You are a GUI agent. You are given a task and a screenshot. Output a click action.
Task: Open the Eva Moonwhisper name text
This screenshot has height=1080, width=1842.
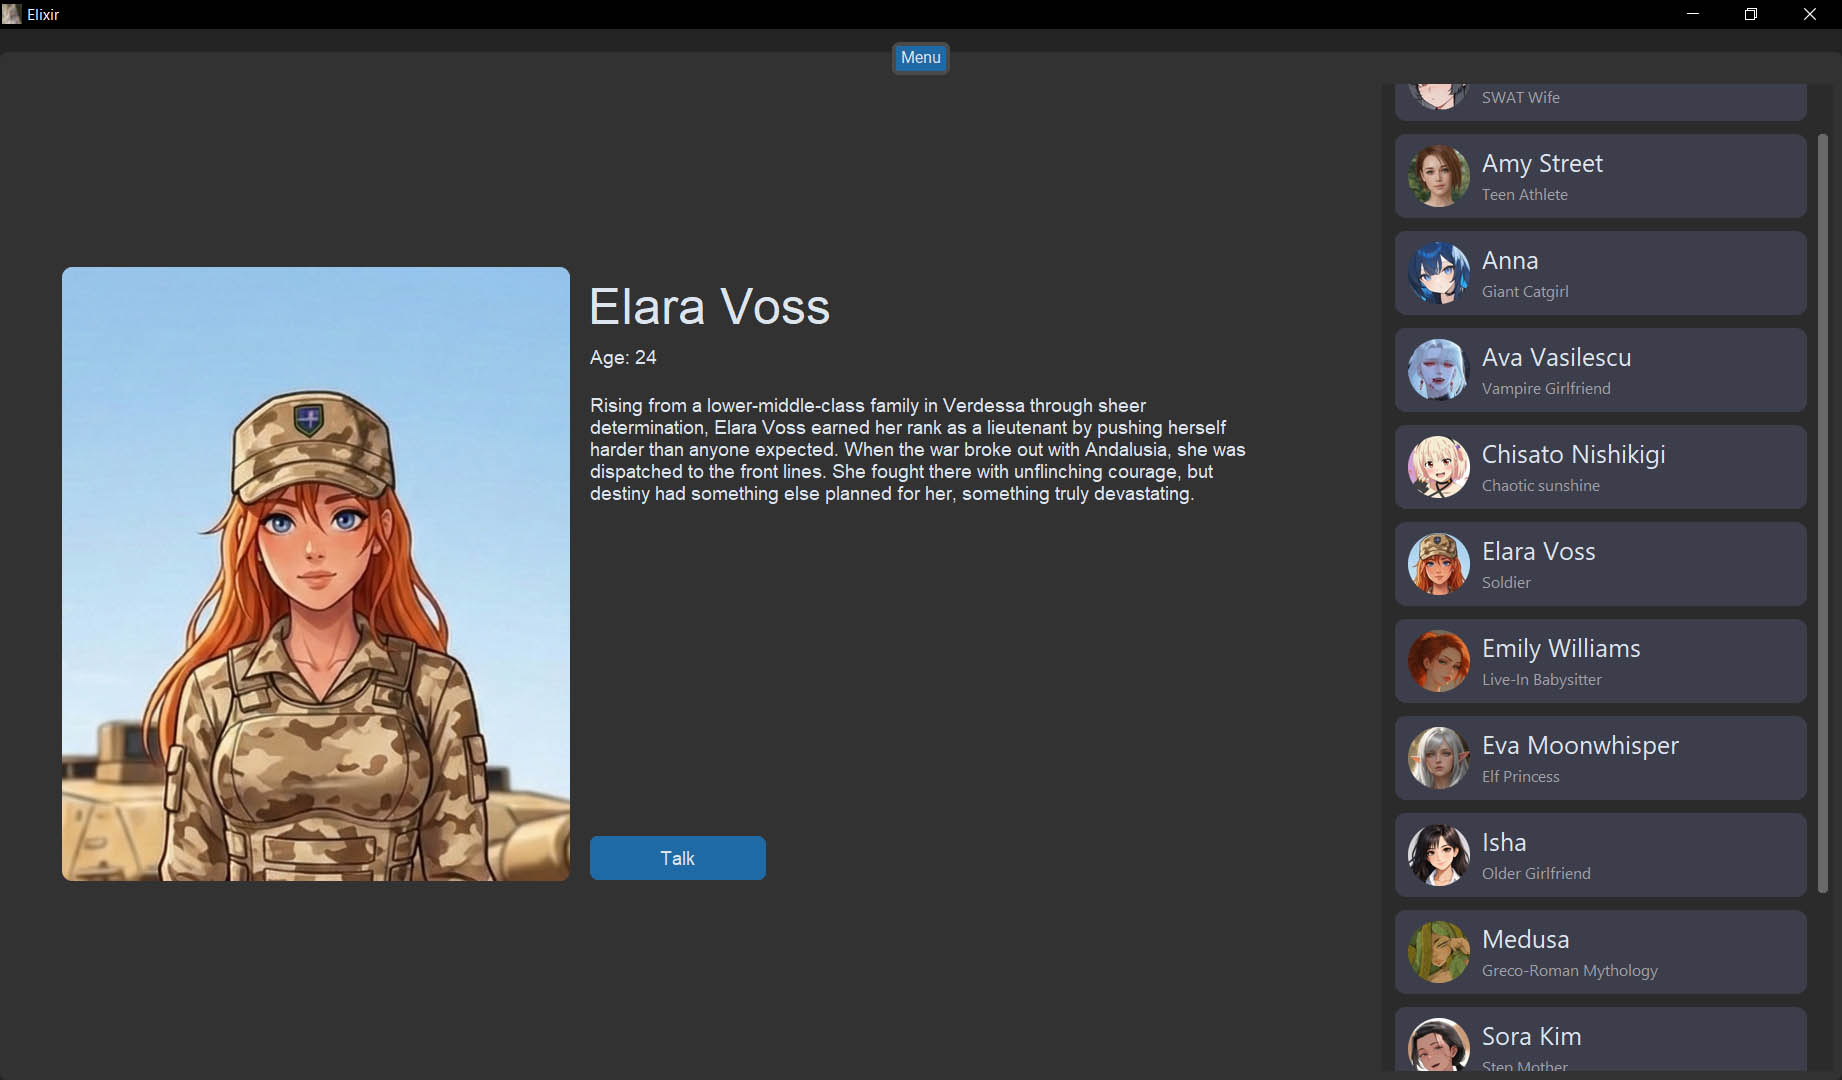[1580, 746]
